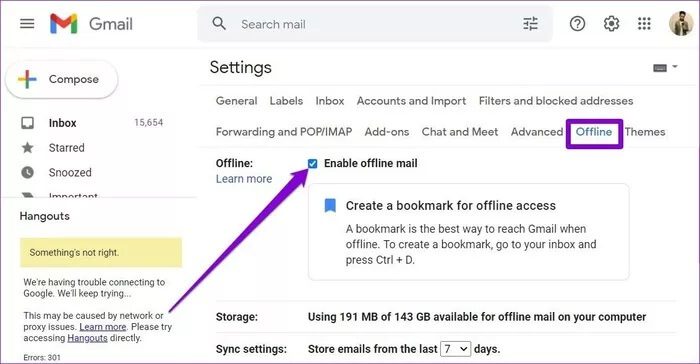The width and height of the screenshot is (700, 364).
Task: Click Learn more in Hangouts message
Action: (103, 327)
